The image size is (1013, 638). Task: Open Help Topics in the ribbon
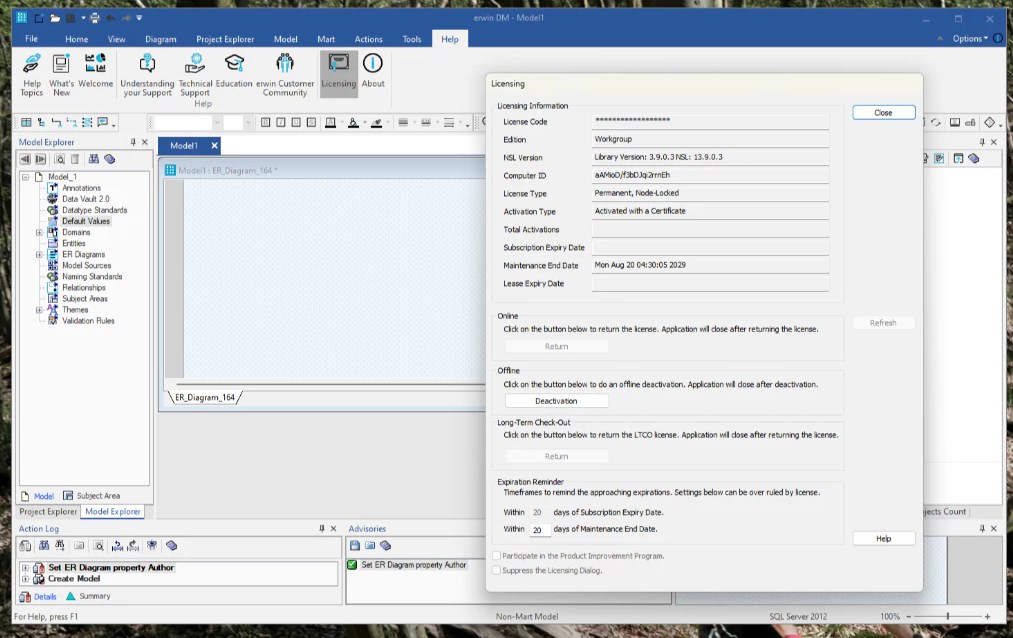32,75
